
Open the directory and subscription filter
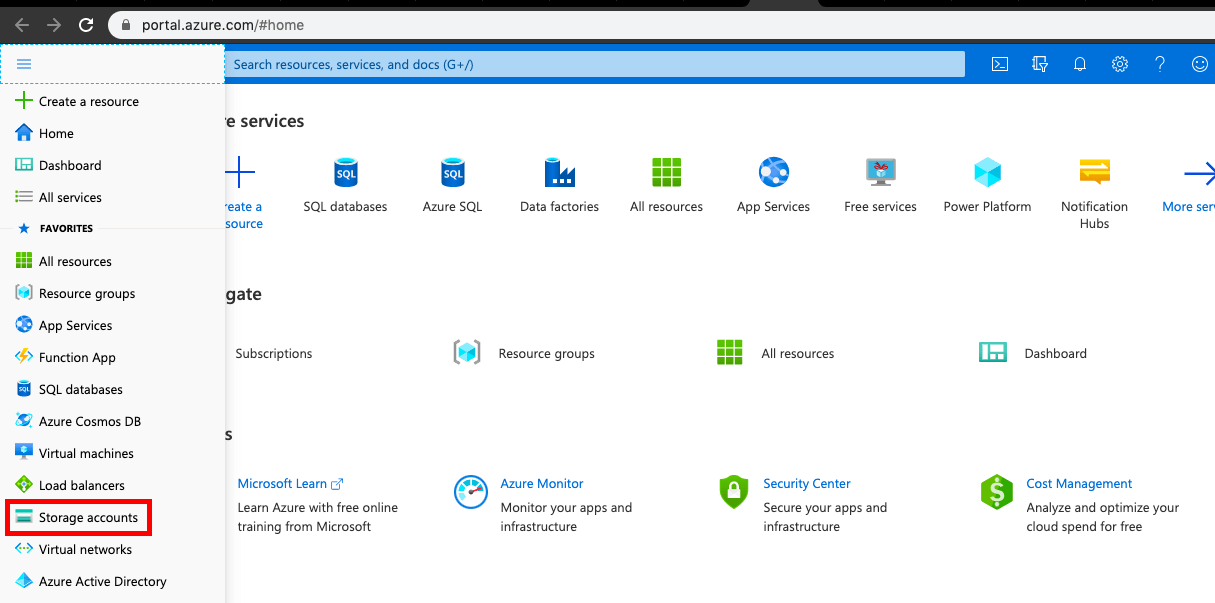click(x=1040, y=64)
